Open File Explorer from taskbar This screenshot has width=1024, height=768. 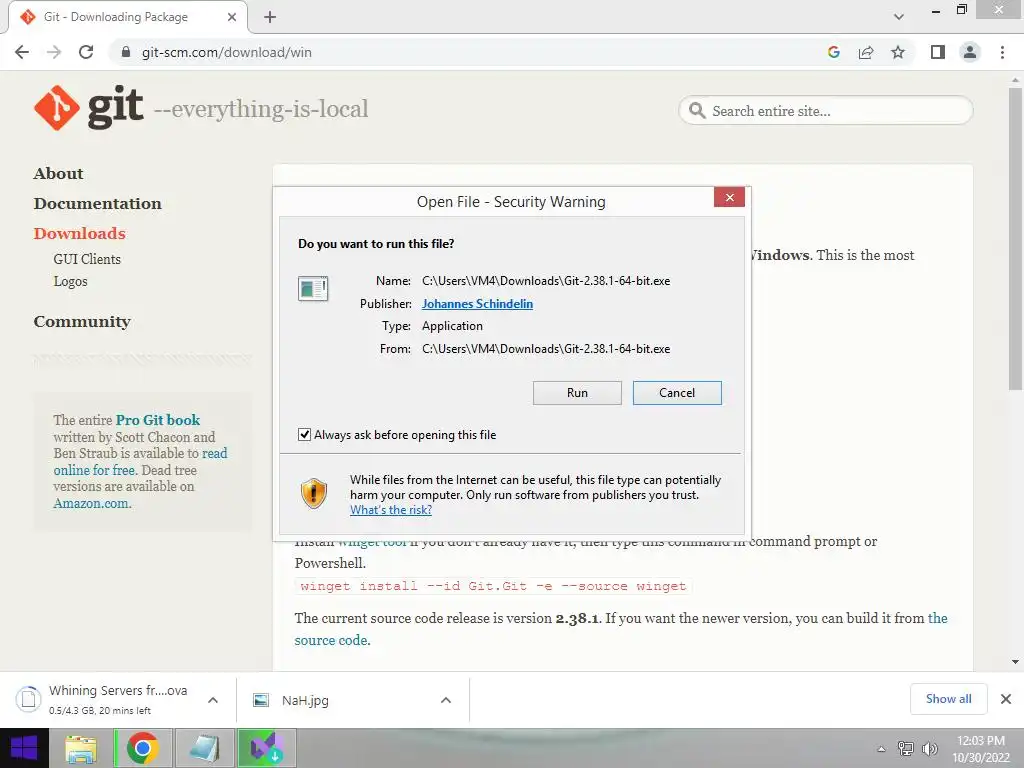coord(80,748)
